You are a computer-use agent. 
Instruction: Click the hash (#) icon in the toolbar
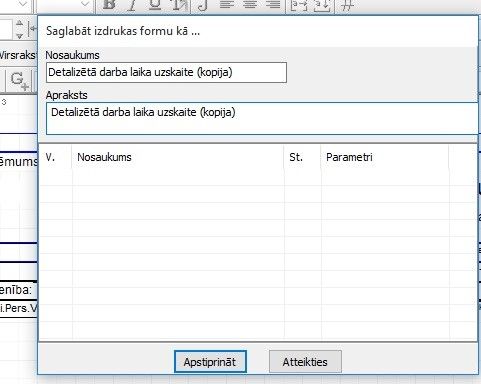click(347, 5)
